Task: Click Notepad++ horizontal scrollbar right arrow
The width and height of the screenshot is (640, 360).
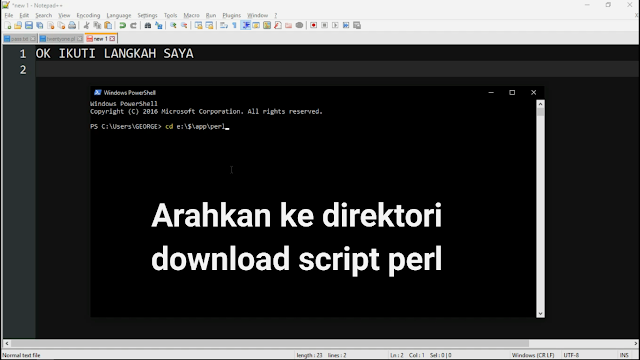Action: point(636,344)
